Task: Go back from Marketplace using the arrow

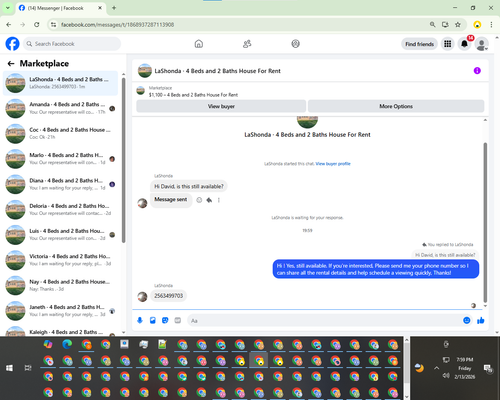Action: [11, 63]
